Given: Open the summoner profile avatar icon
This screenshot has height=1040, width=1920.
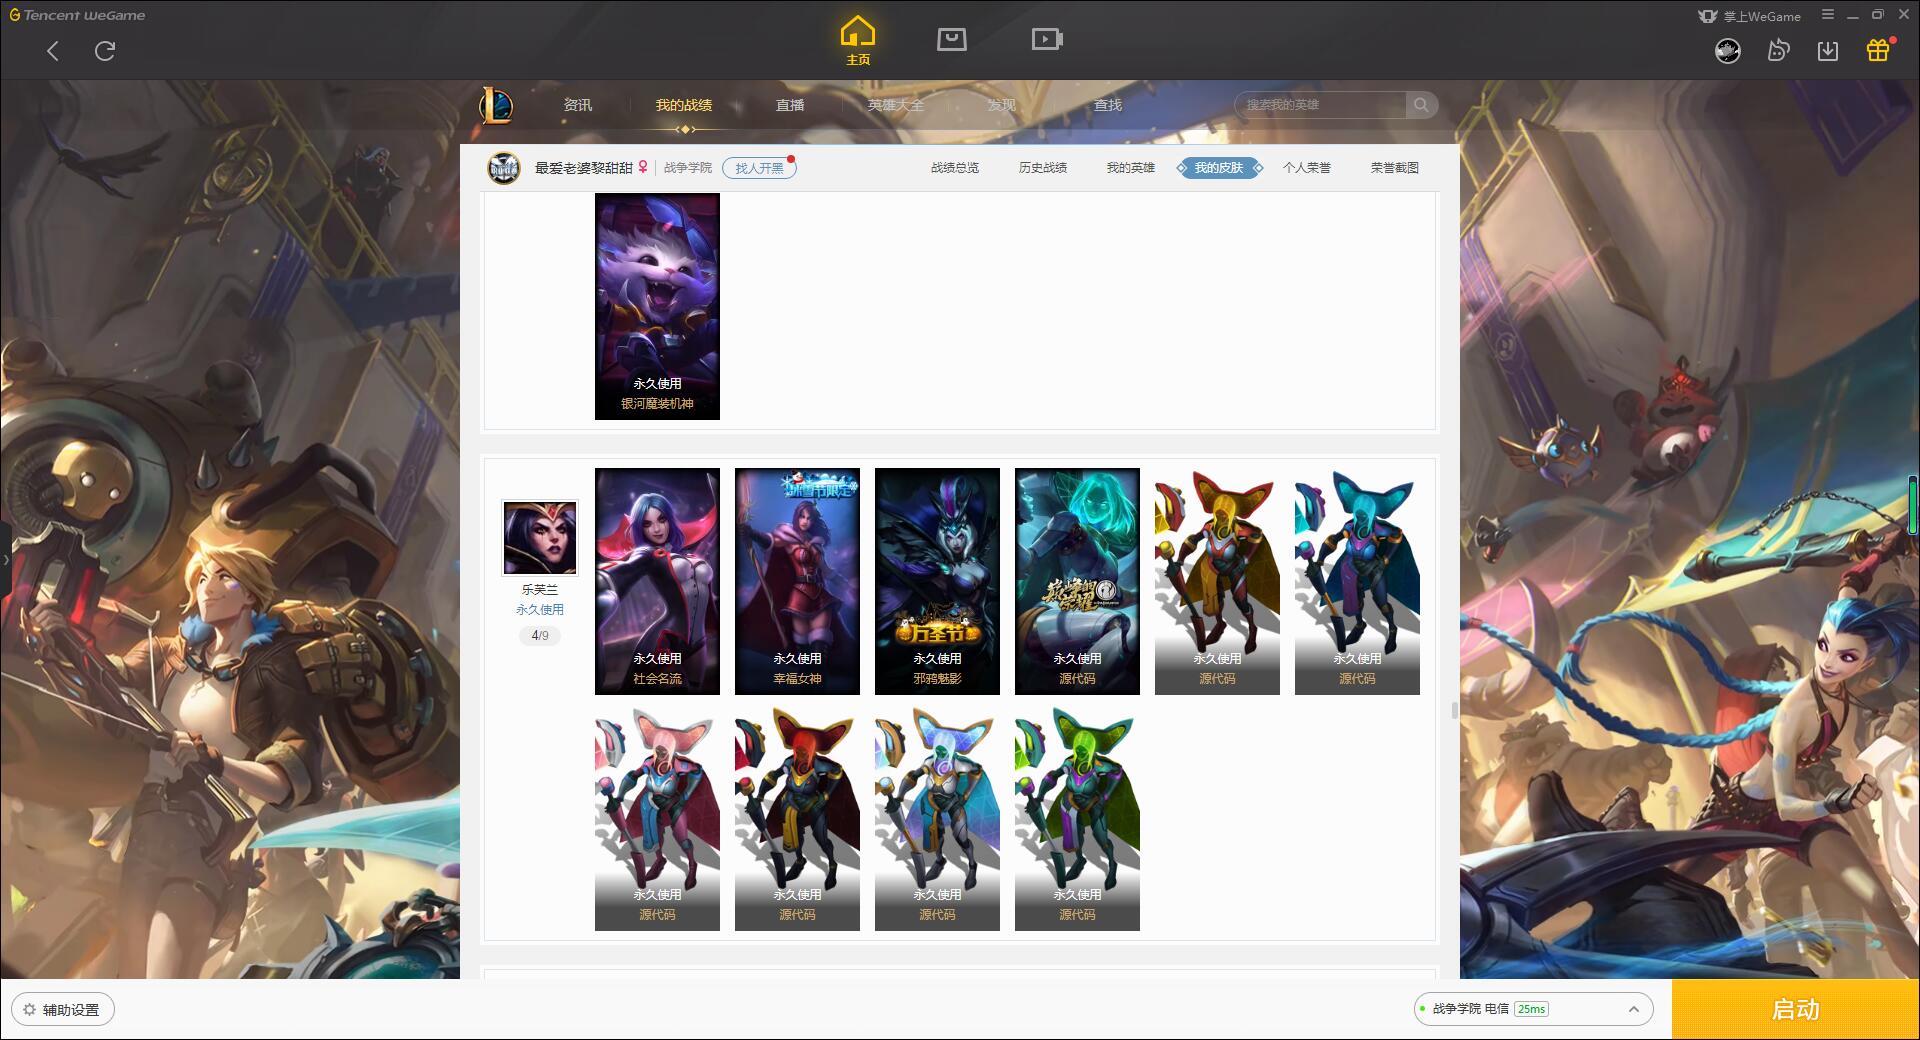Looking at the screenshot, I should point(504,168).
